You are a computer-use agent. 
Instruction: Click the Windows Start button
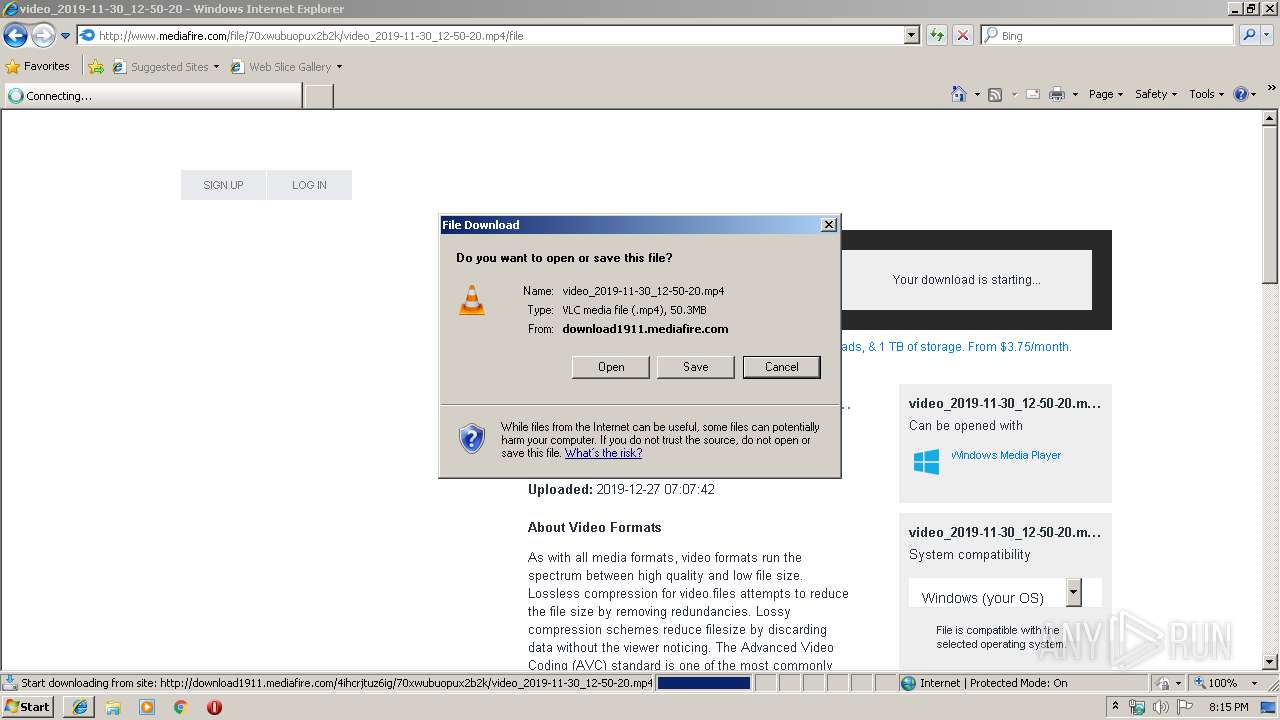click(x=27, y=706)
